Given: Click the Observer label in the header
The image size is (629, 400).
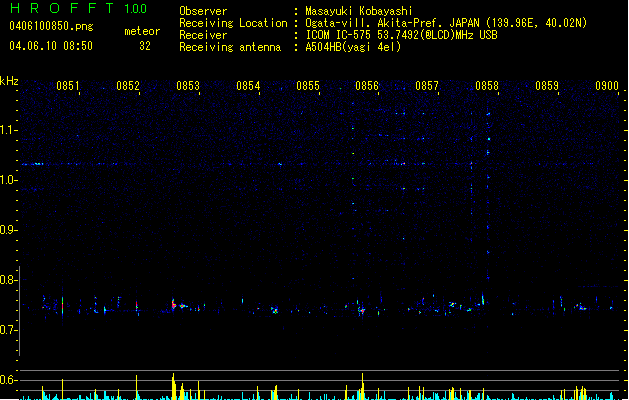Looking at the screenshot, I should click(203, 11).
